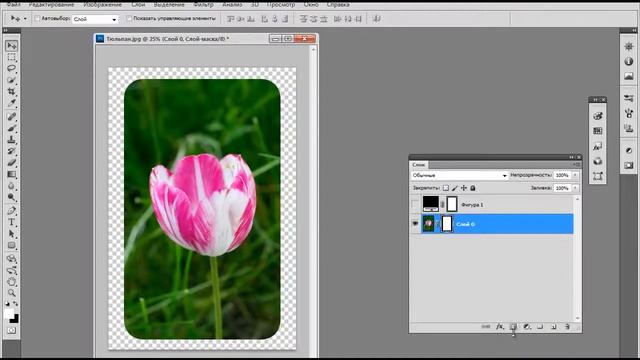The width and height of the screenshot is (640, 360).
Task: Click the link layers icon in Layers panel
Action: click(x=486, y=327)
